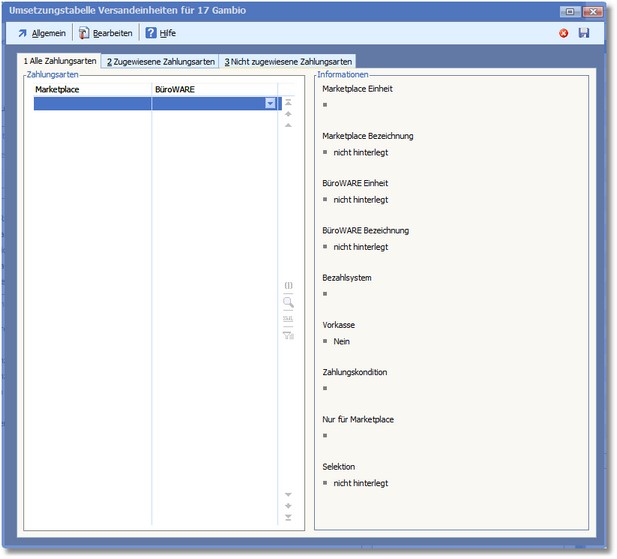Click the Marketplace column header

[92, 89]
